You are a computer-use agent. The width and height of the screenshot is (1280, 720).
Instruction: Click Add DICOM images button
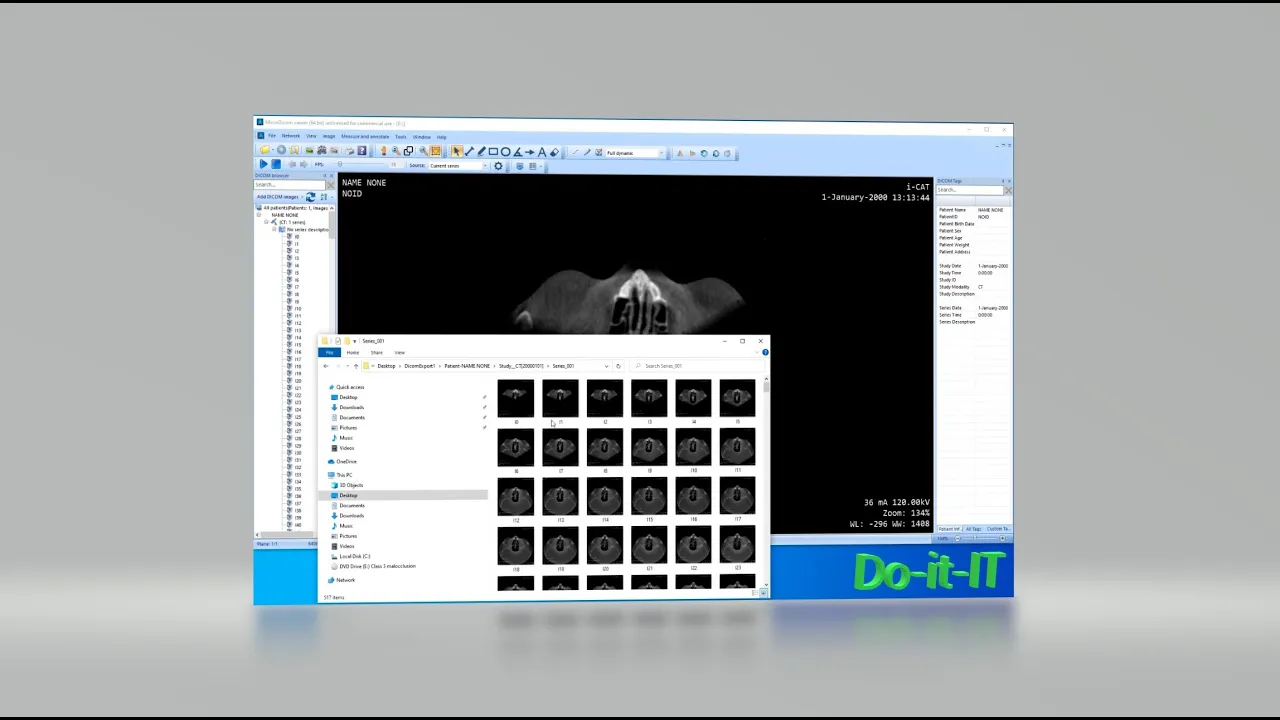280,197
